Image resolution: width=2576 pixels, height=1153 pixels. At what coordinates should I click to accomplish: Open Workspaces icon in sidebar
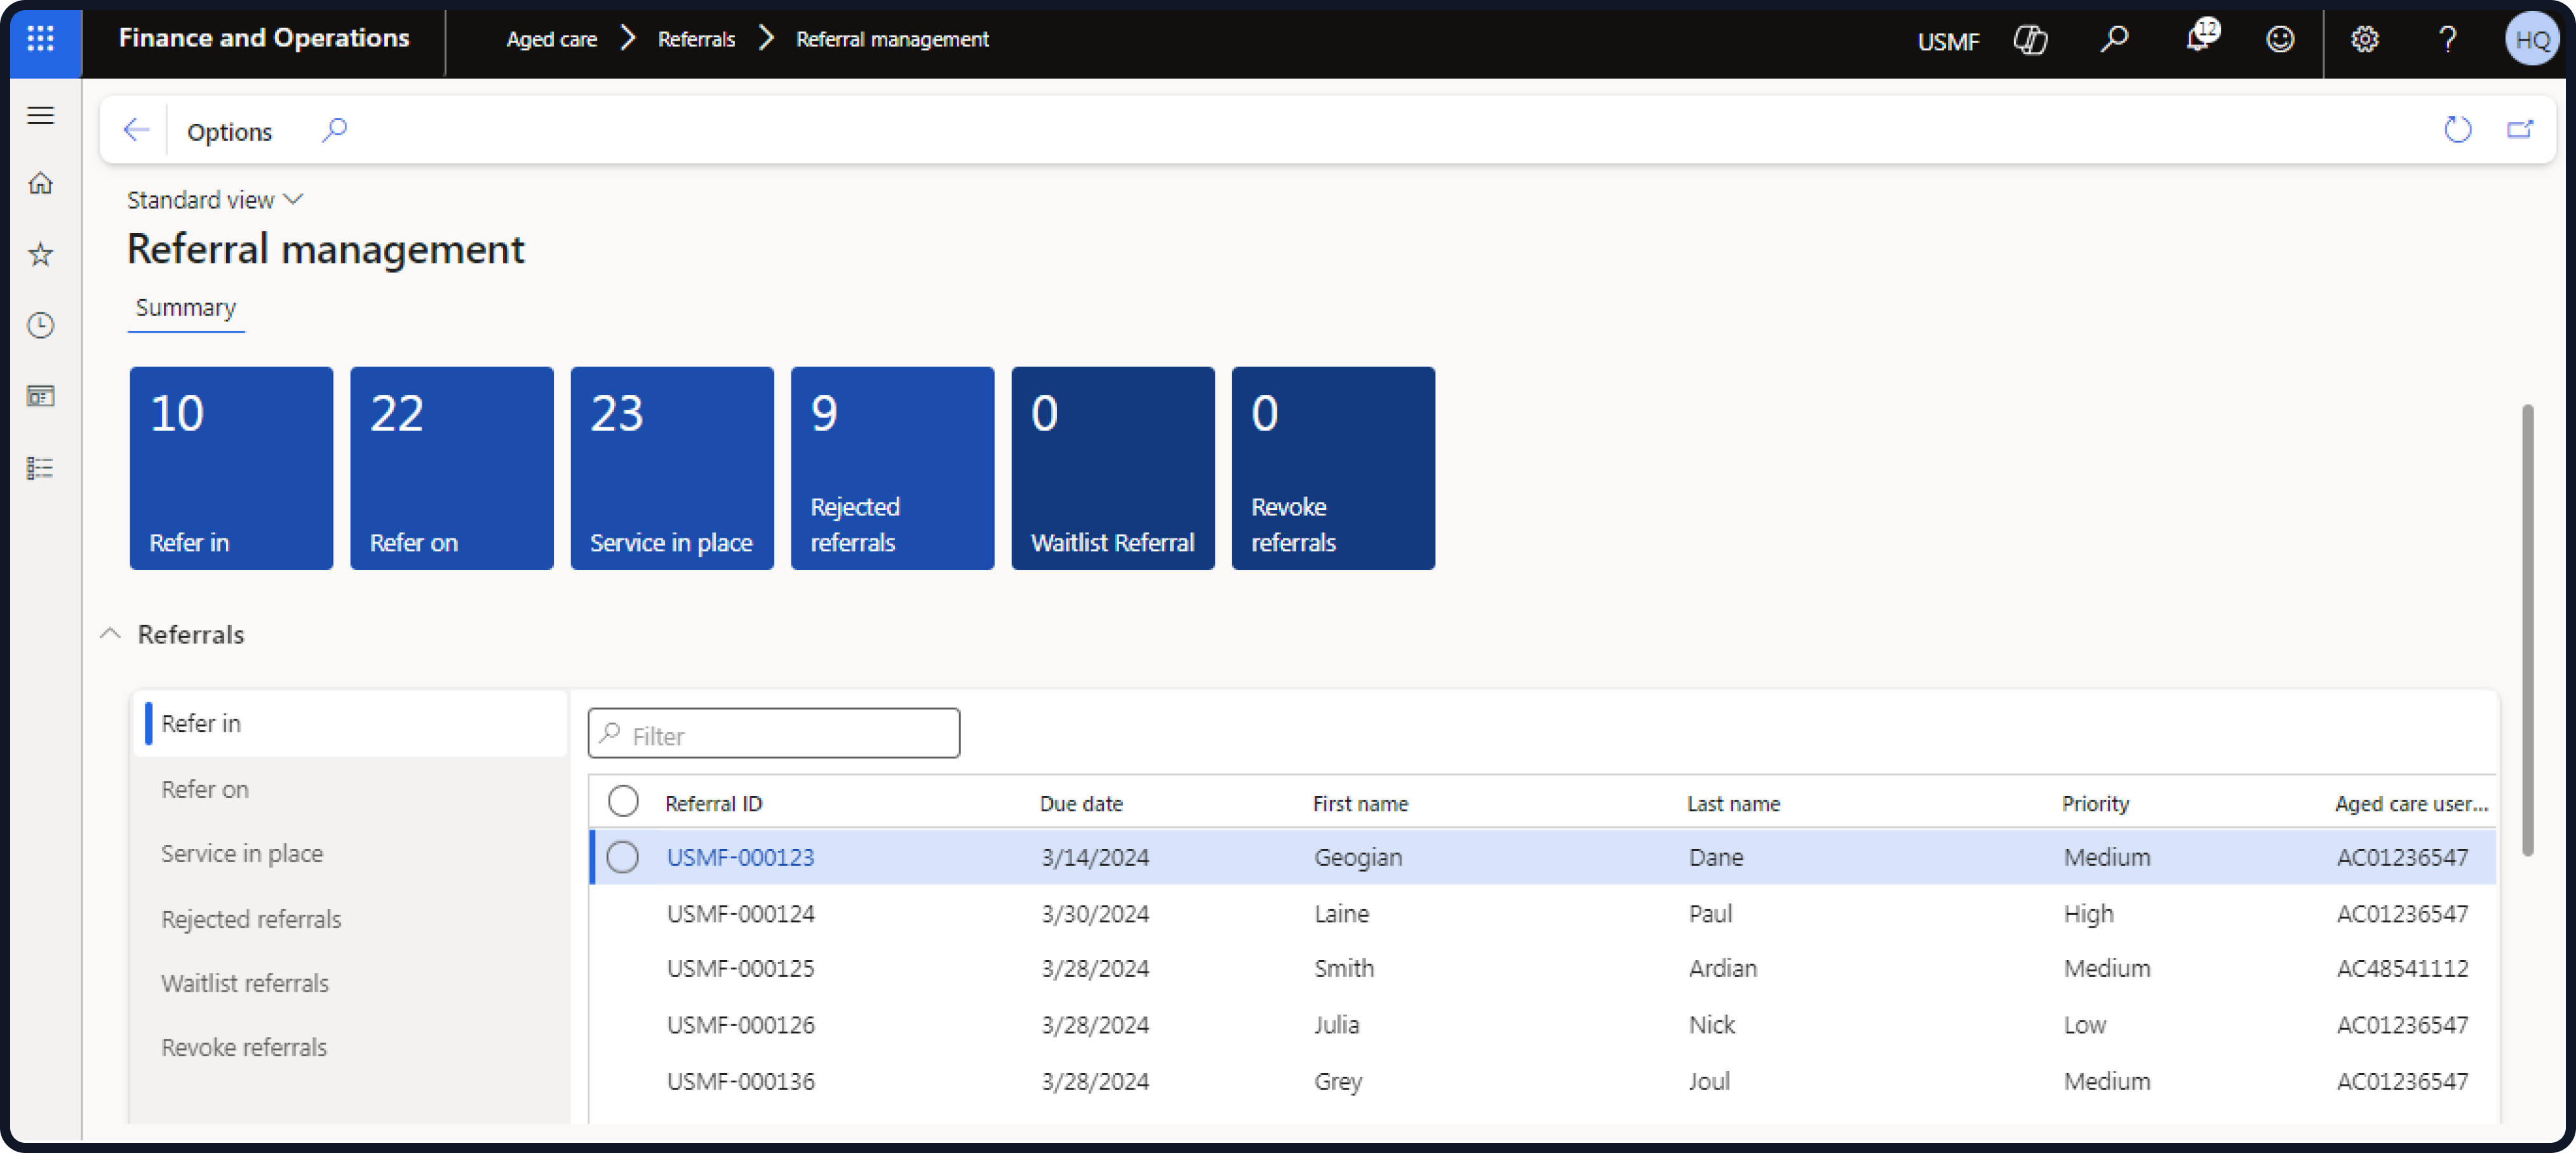point(41,397)
